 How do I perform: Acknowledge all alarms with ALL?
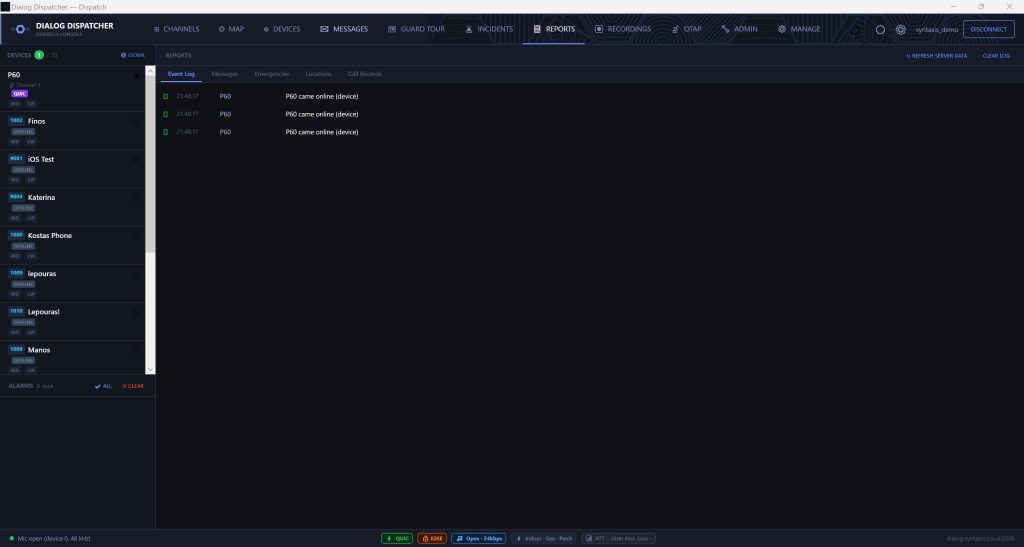pos(103,386)
